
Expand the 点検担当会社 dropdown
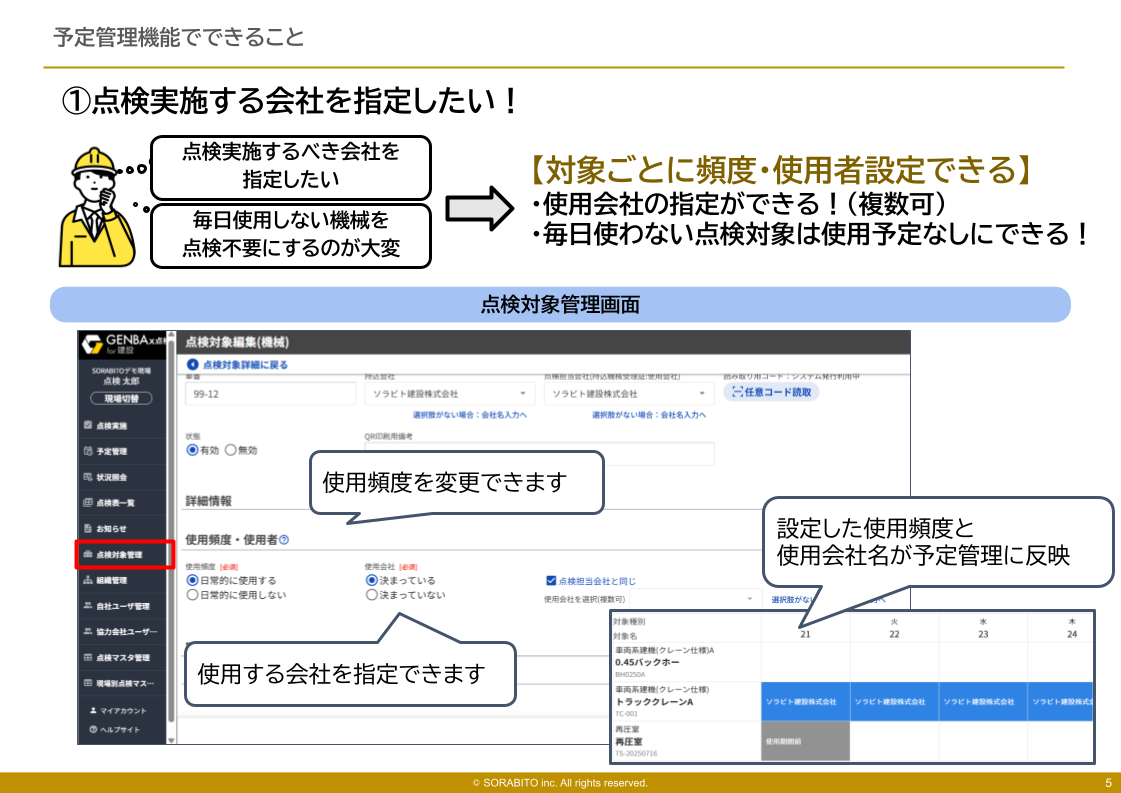pos(630,393)
